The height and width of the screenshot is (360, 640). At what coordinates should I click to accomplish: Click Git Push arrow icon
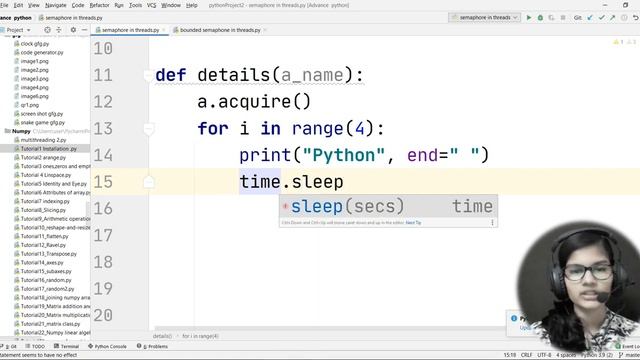click(613, 18)
